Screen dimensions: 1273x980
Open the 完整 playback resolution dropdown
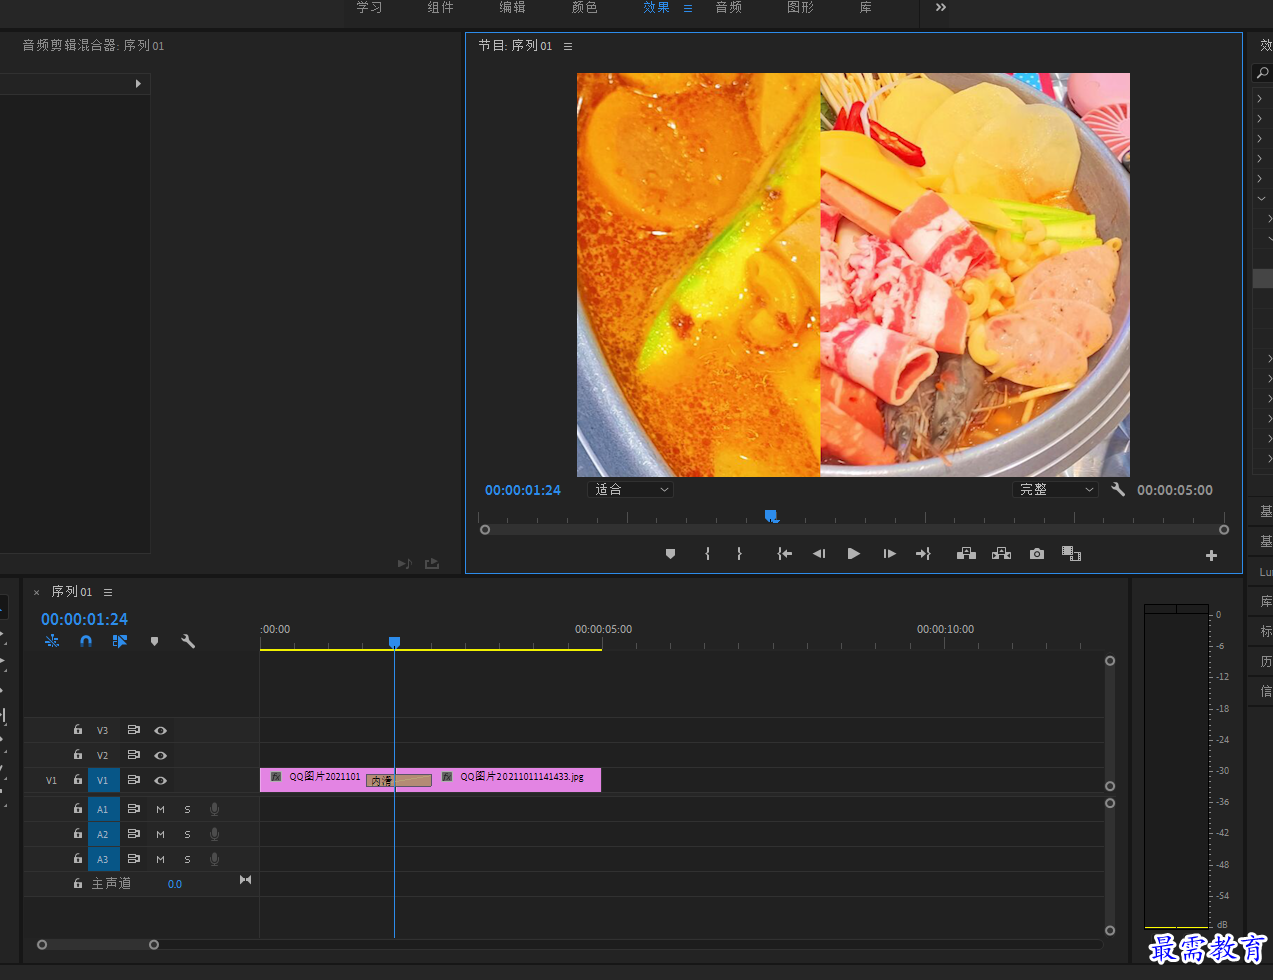pyautogui.click(x=1055, y=490)
